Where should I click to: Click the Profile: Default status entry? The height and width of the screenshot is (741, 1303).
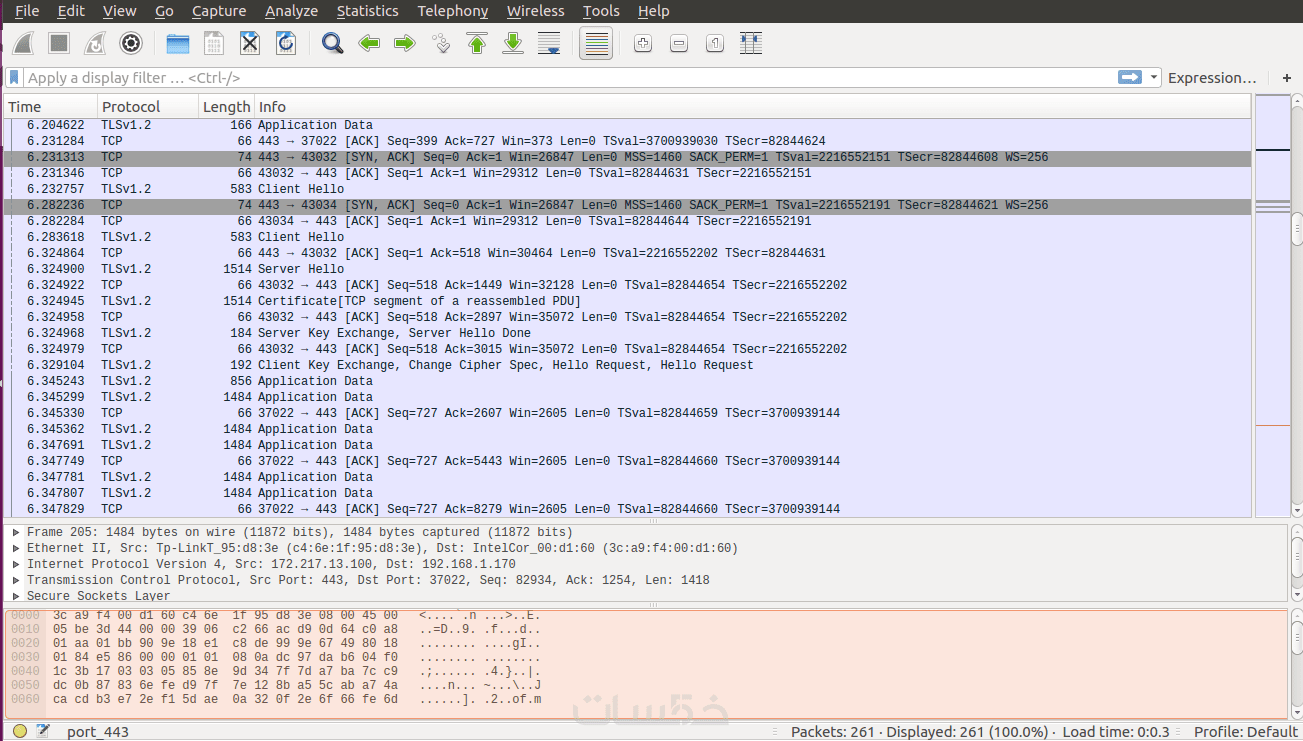click(1244, 732)
